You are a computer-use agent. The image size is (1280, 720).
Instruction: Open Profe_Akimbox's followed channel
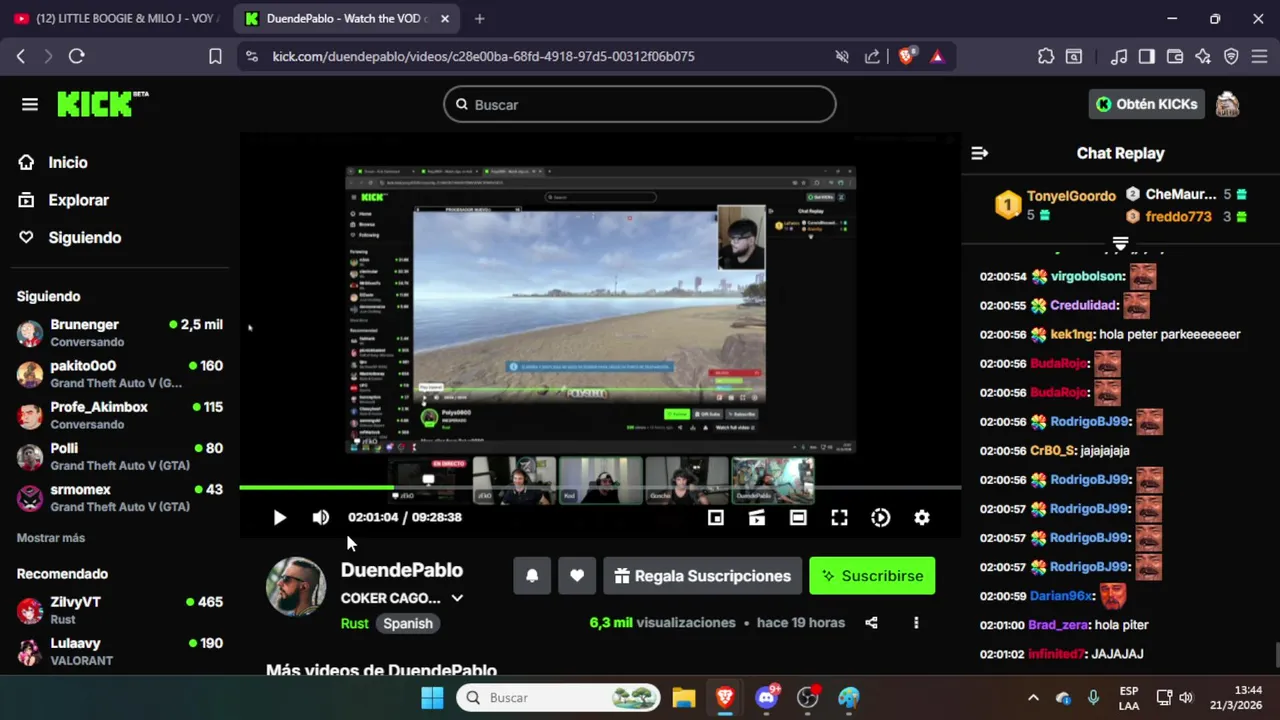point(120,415)
